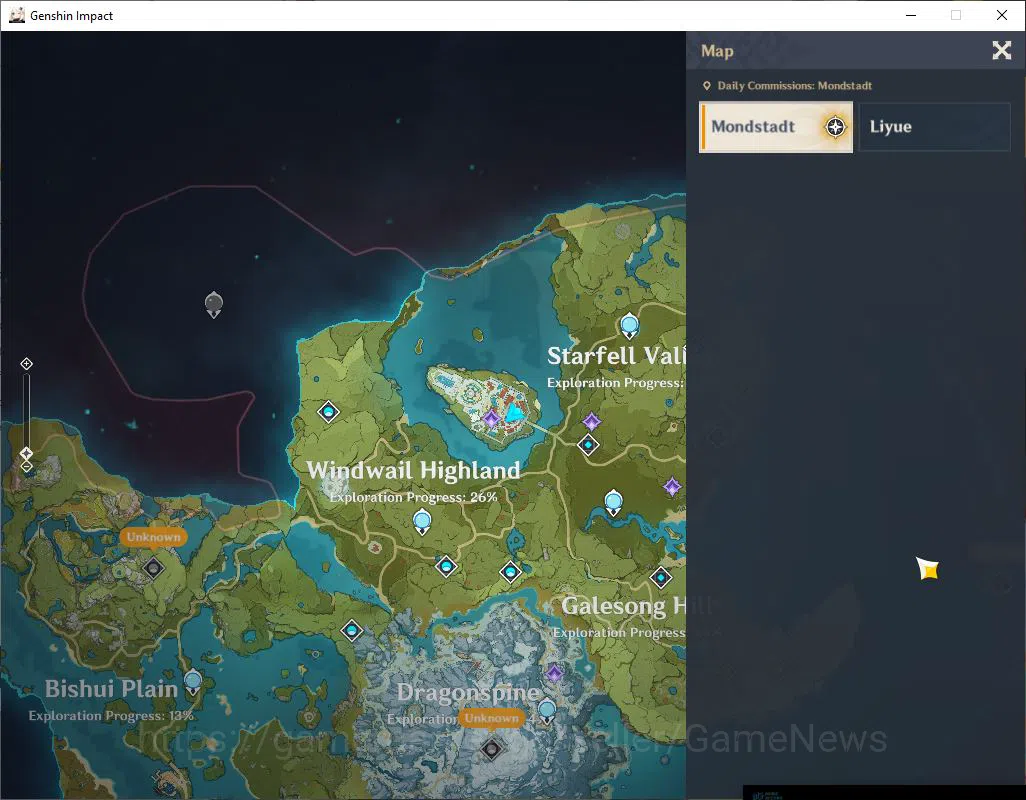Click 'Exploration Progress: 13%' text

[111, 716]
